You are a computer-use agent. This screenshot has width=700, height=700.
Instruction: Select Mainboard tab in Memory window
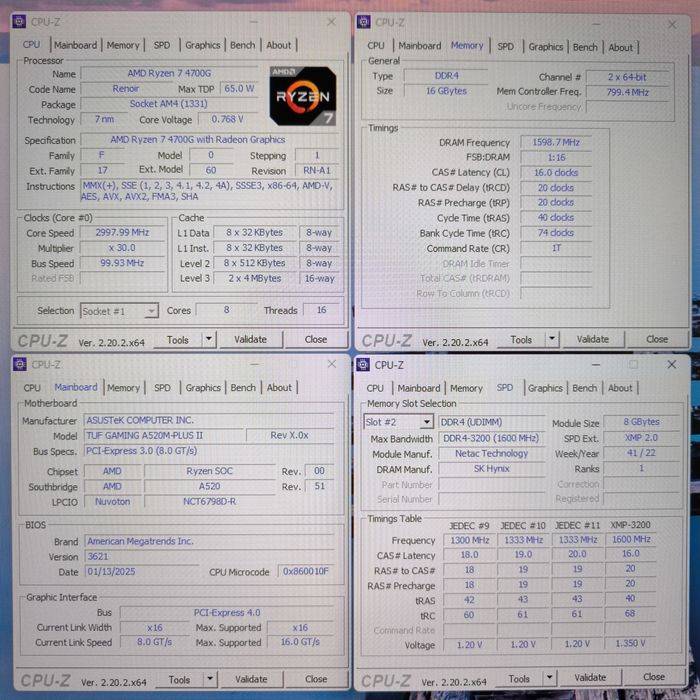click(420, 46)
